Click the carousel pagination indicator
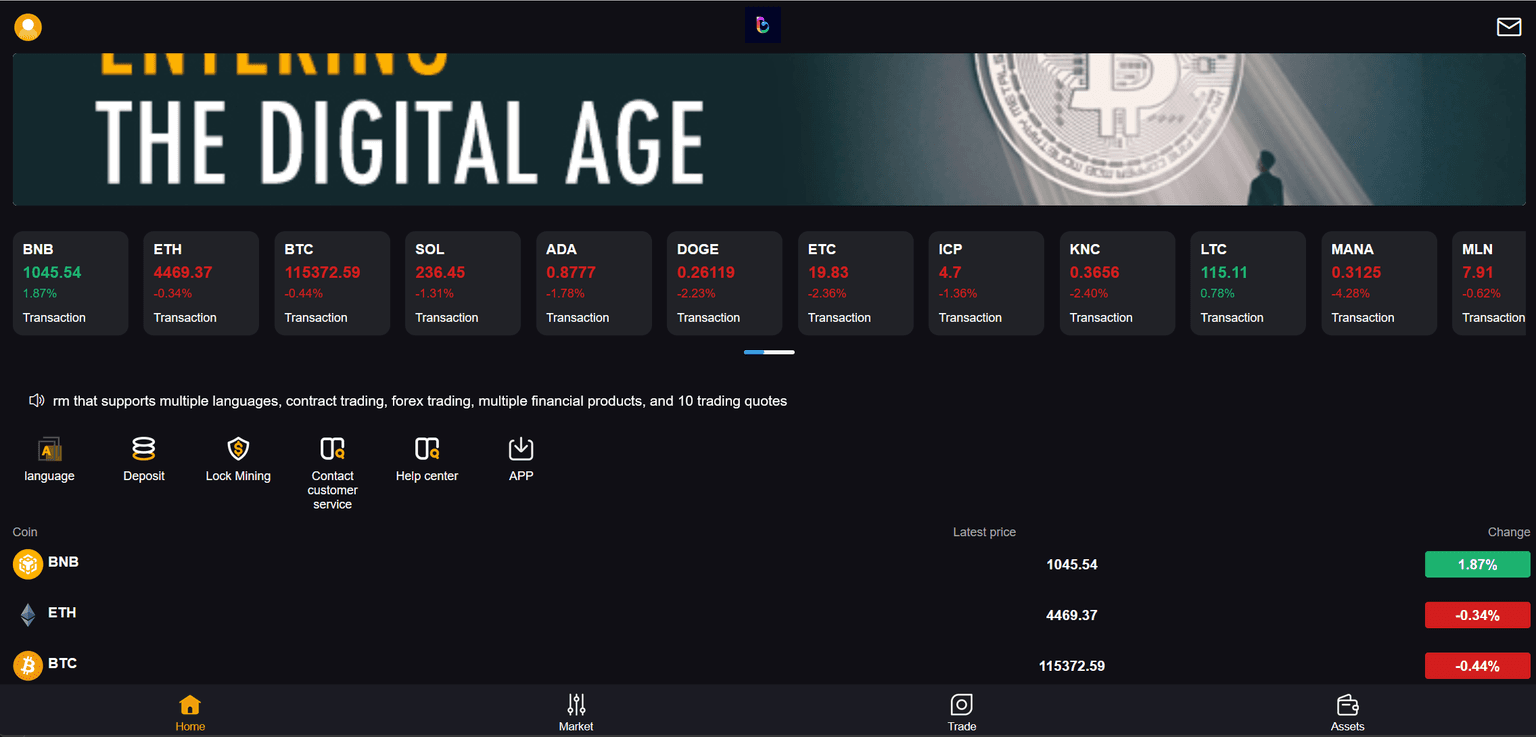Image resolution: width=1536 pixels, height=737 pixels. pos(770,351)
